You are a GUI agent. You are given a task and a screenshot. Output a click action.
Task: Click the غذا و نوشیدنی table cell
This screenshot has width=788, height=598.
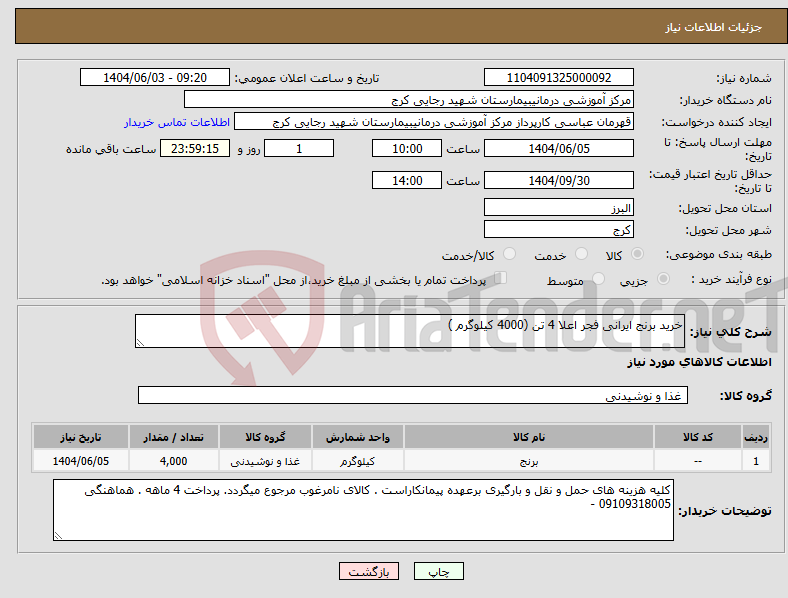(x=265, y=461)
